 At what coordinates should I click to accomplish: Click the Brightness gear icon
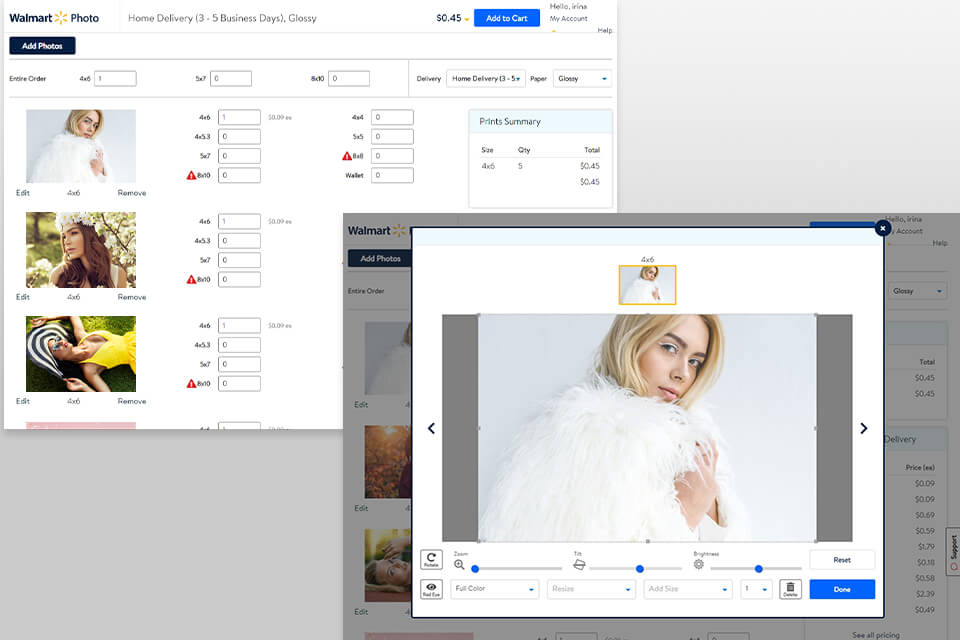(699, 564)
